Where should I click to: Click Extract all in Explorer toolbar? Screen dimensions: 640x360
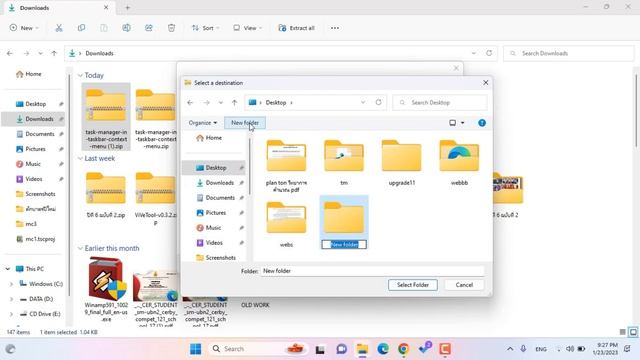(x=296, y=28)
